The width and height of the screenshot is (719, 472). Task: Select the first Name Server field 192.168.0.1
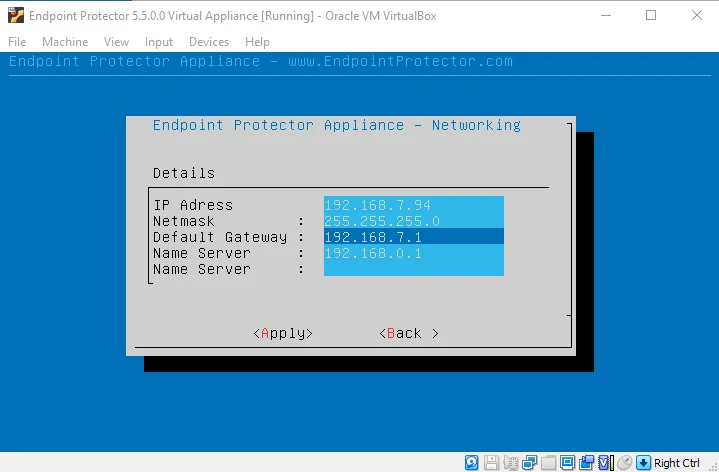[x=414, y=253]
